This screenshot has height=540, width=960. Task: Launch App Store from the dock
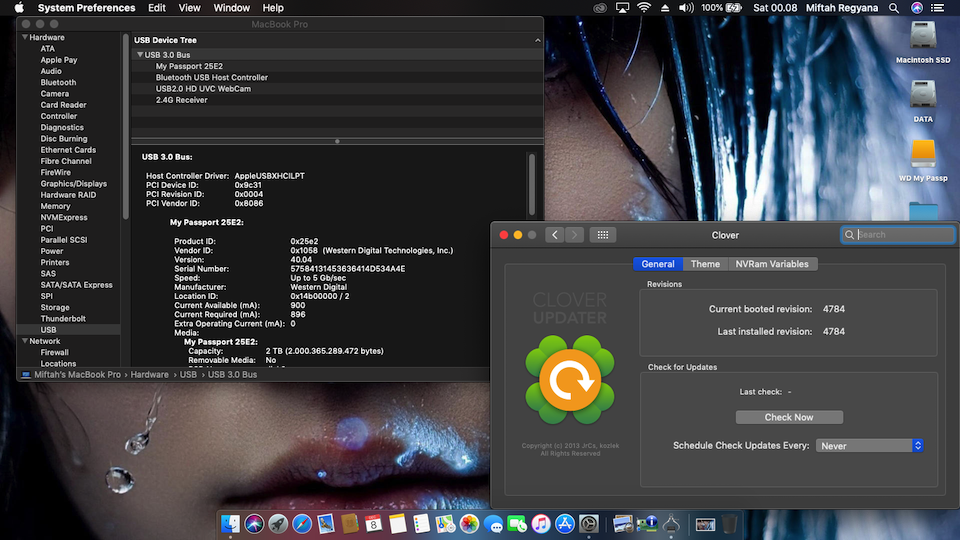point(565,523)
